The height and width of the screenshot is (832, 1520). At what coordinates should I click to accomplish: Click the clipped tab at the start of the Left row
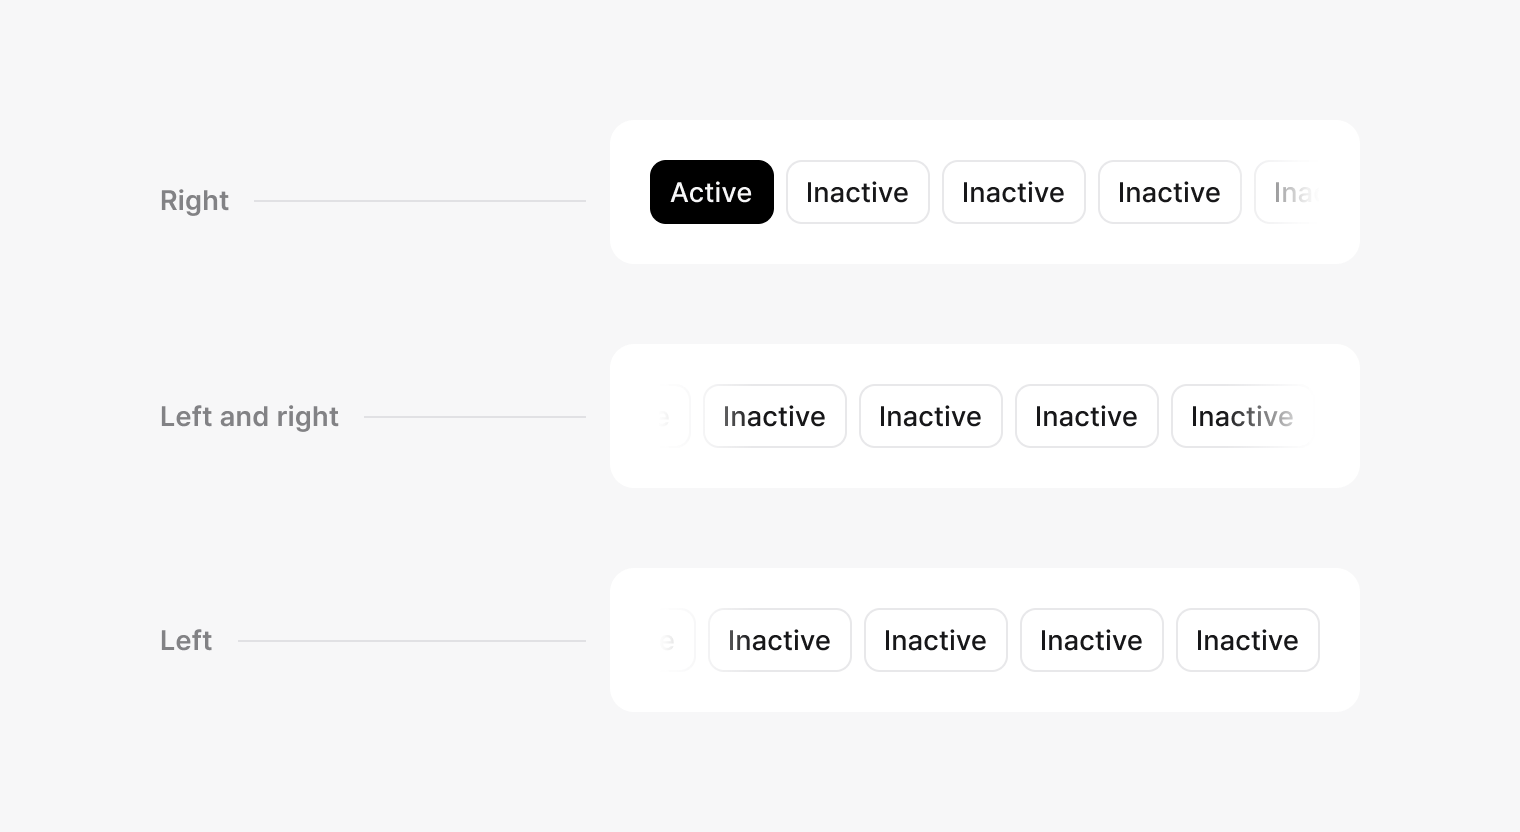click(676, 640)
